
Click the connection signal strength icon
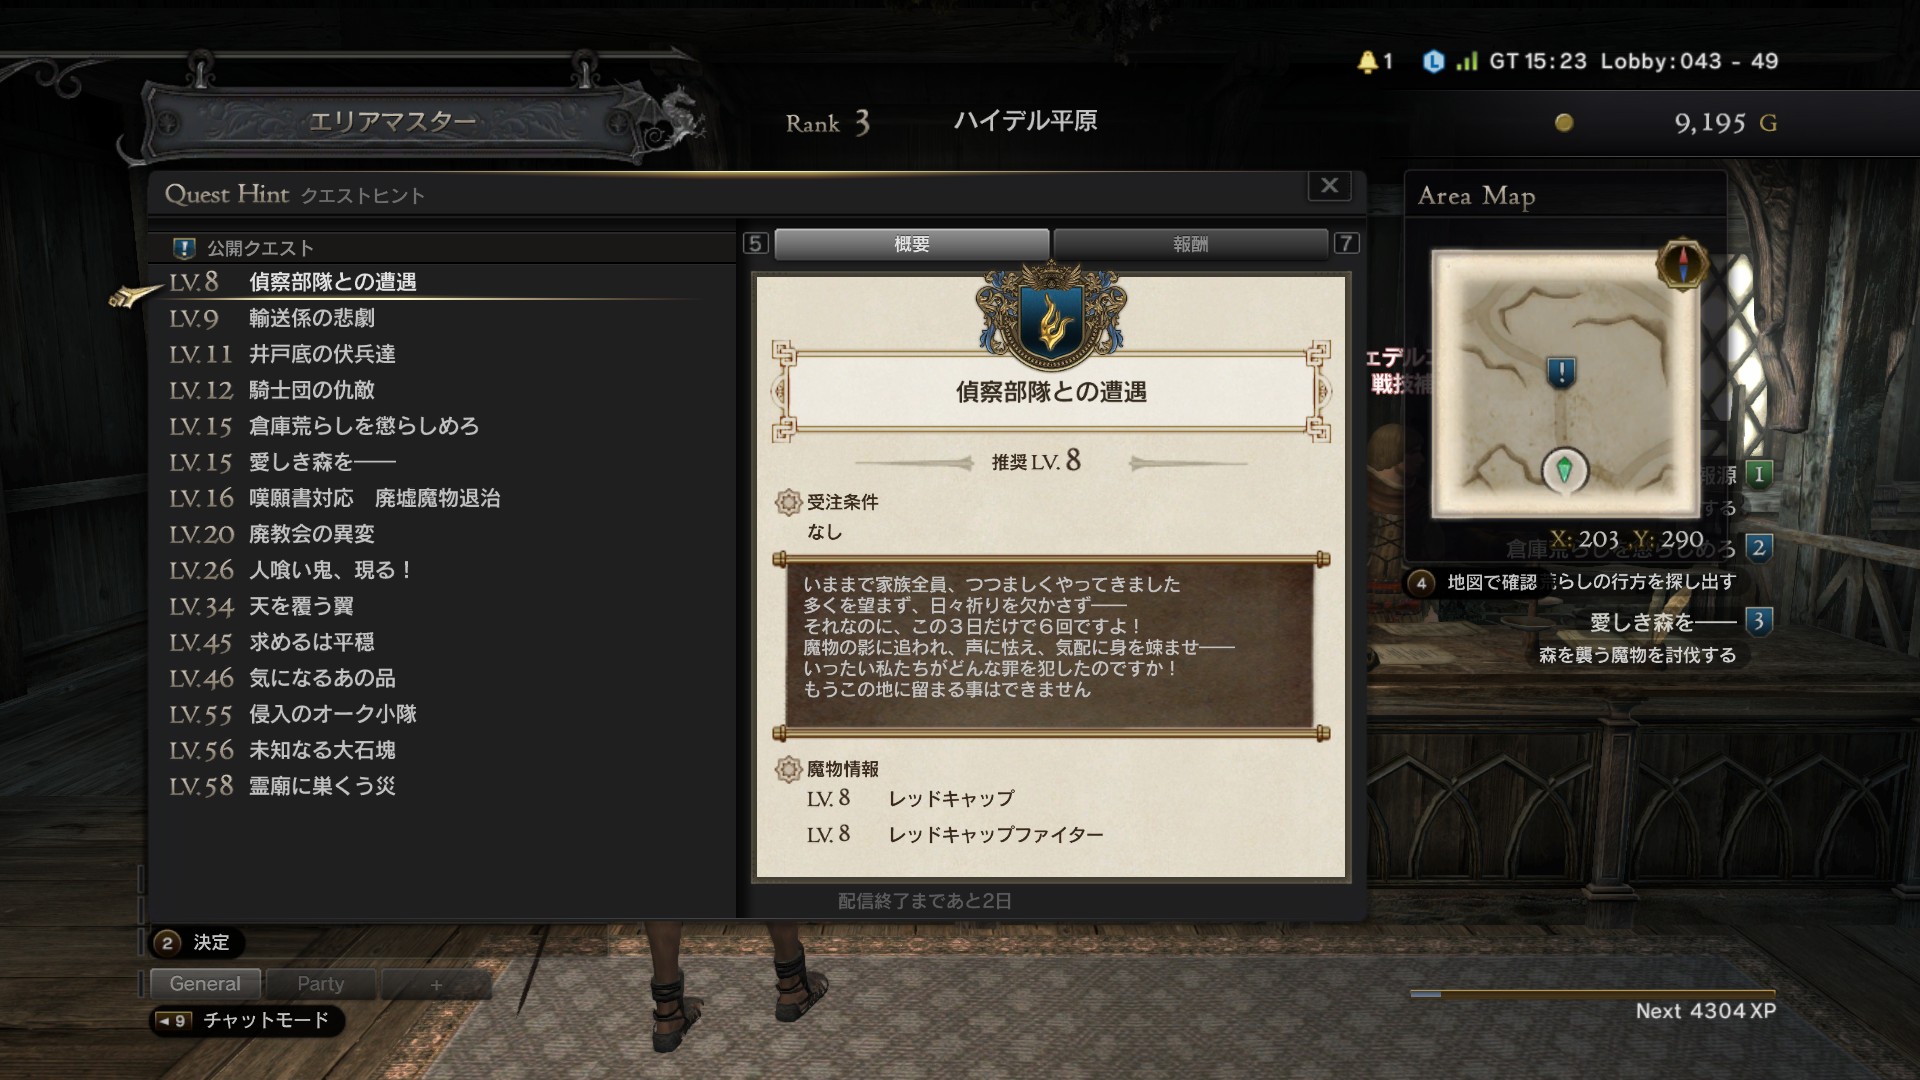click(x=1467, y=62)
